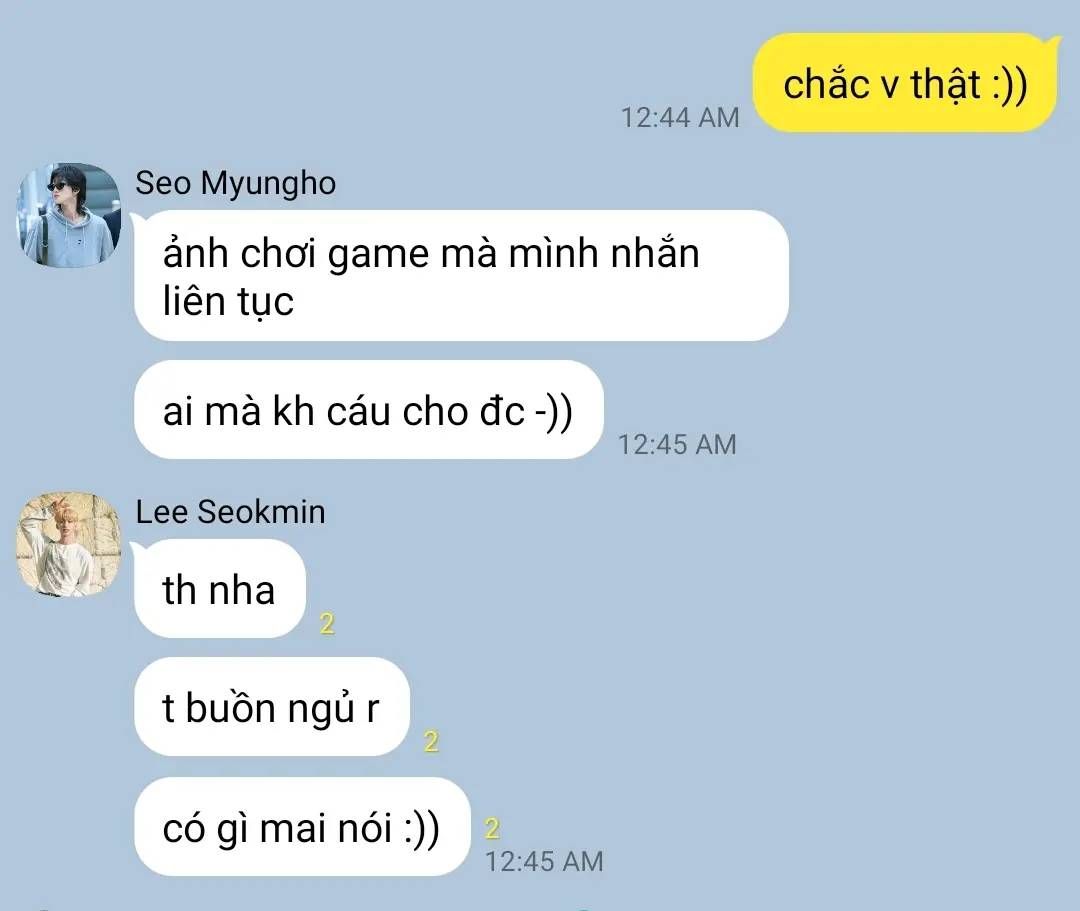
Task: Tap the word 'game' in Myungho's message
Action: click(x=379, y=255)
